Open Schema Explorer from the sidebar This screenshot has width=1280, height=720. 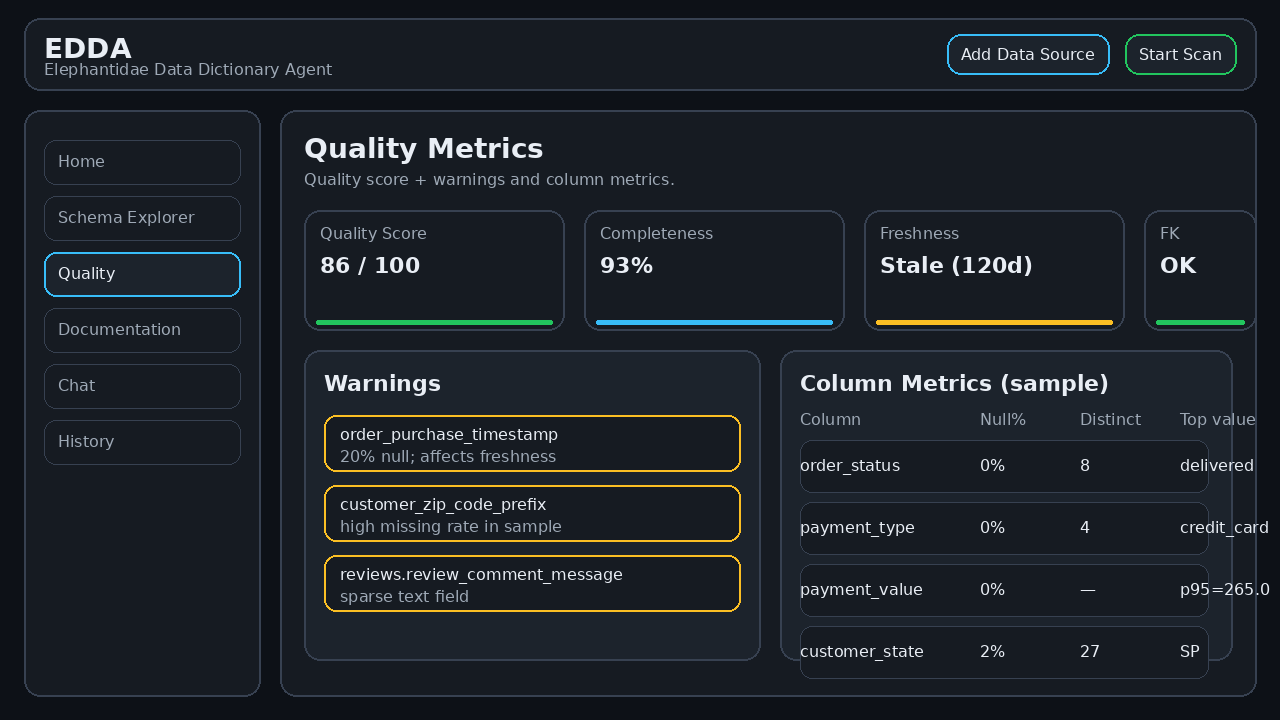click(x=142, y=218)
